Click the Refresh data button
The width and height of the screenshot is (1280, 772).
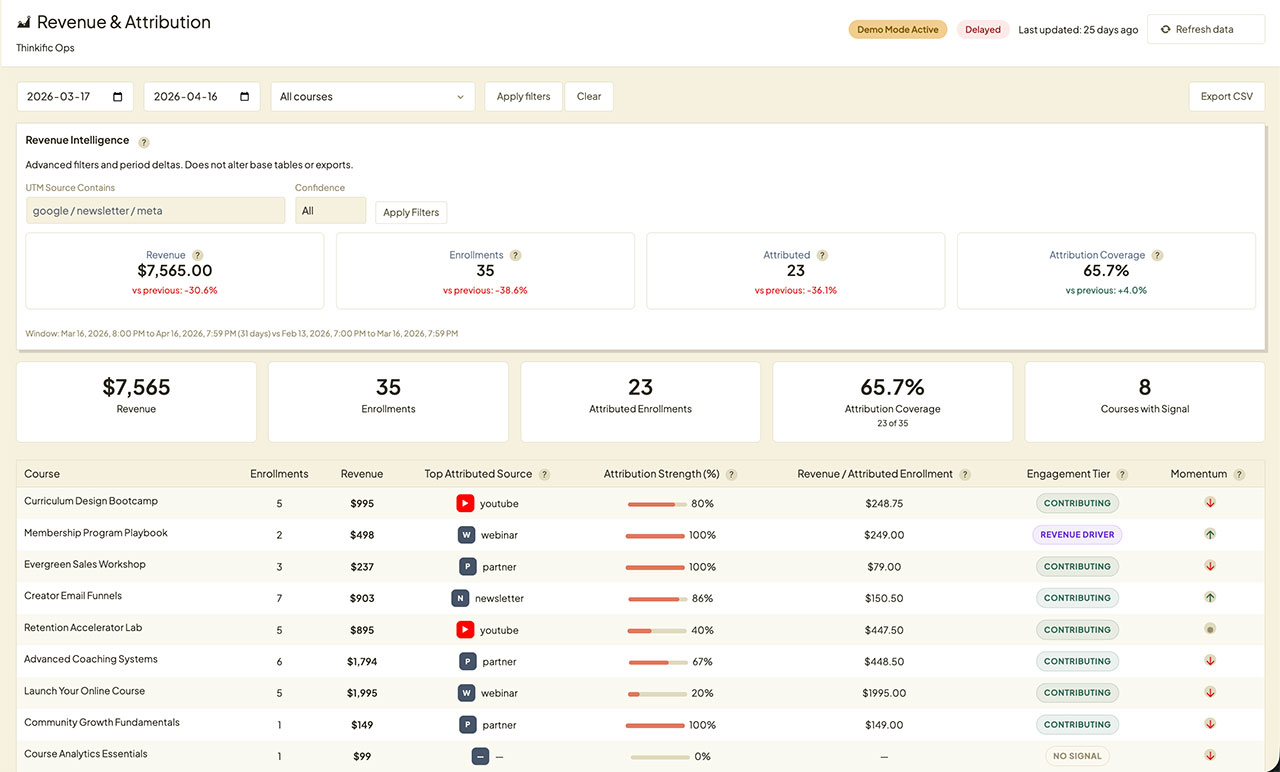pos(1206,30)
